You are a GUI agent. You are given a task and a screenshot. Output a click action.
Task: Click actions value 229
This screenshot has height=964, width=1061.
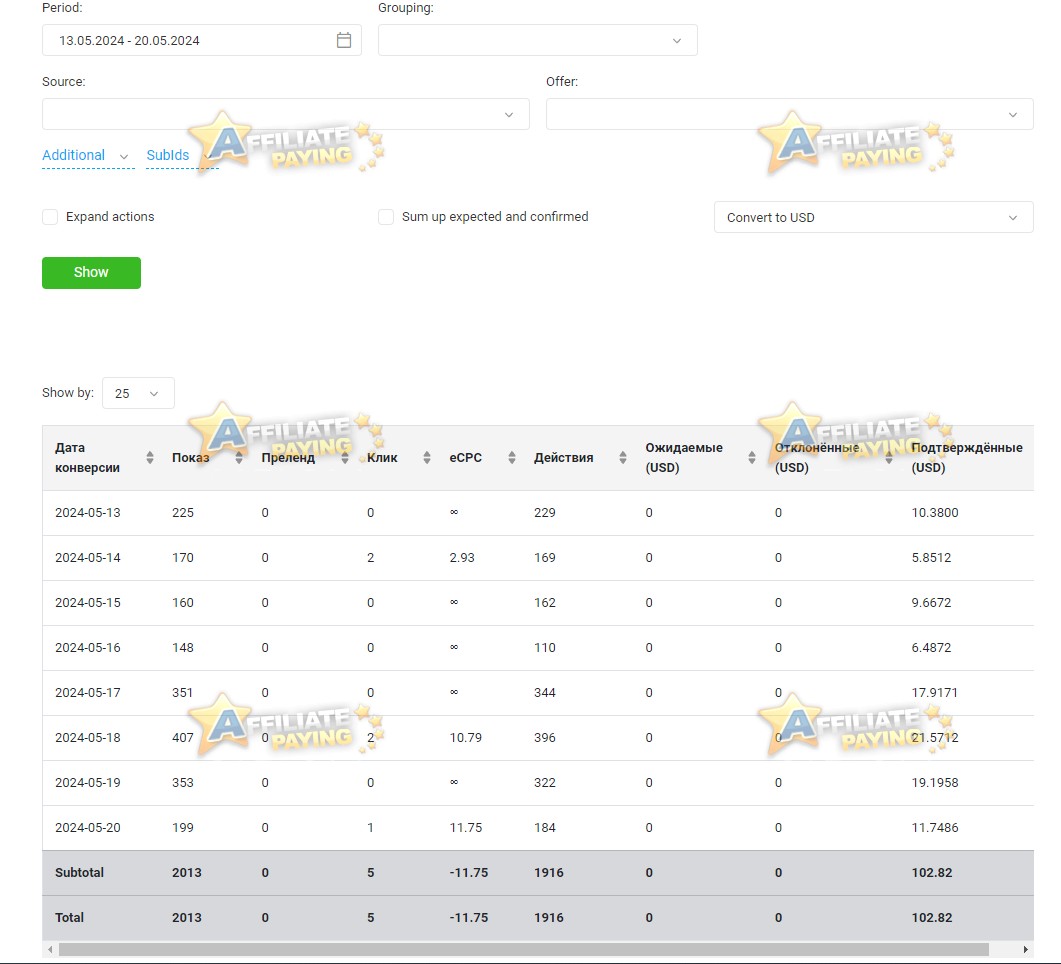[545, 513]
